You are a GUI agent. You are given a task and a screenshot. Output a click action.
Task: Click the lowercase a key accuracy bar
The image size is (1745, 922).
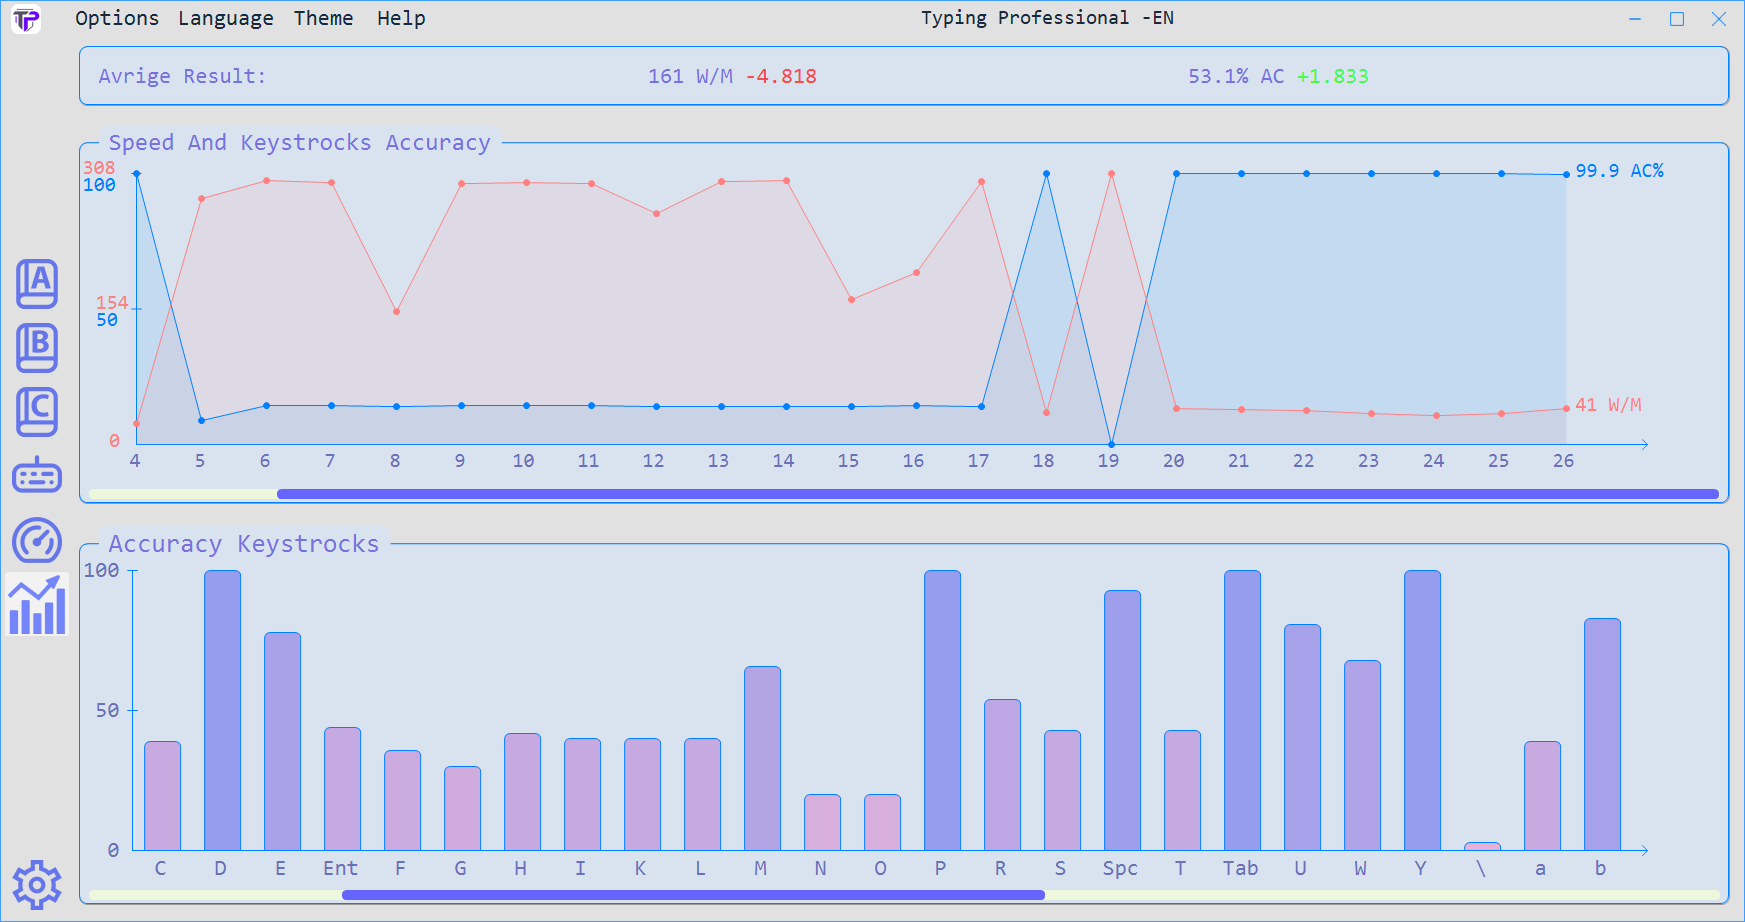[1542, 796]
